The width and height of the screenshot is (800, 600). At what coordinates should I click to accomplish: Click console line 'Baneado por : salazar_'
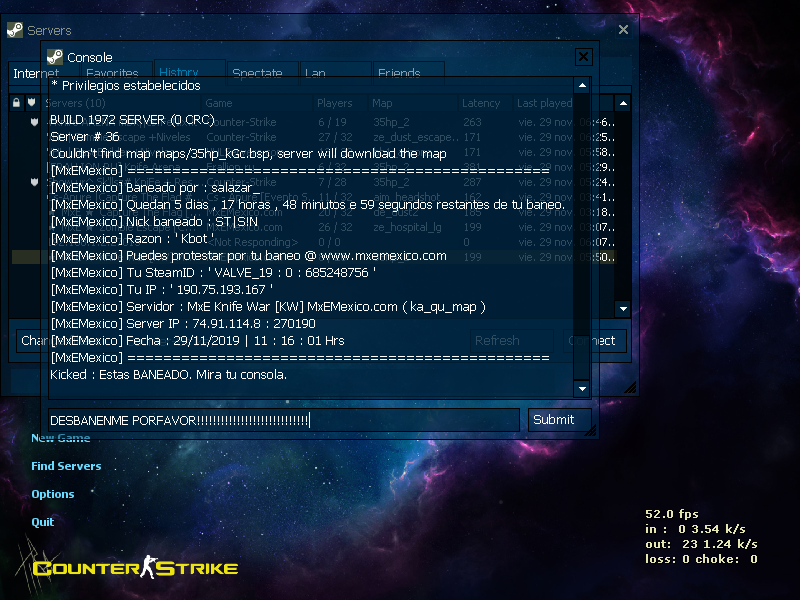(155, 187)
